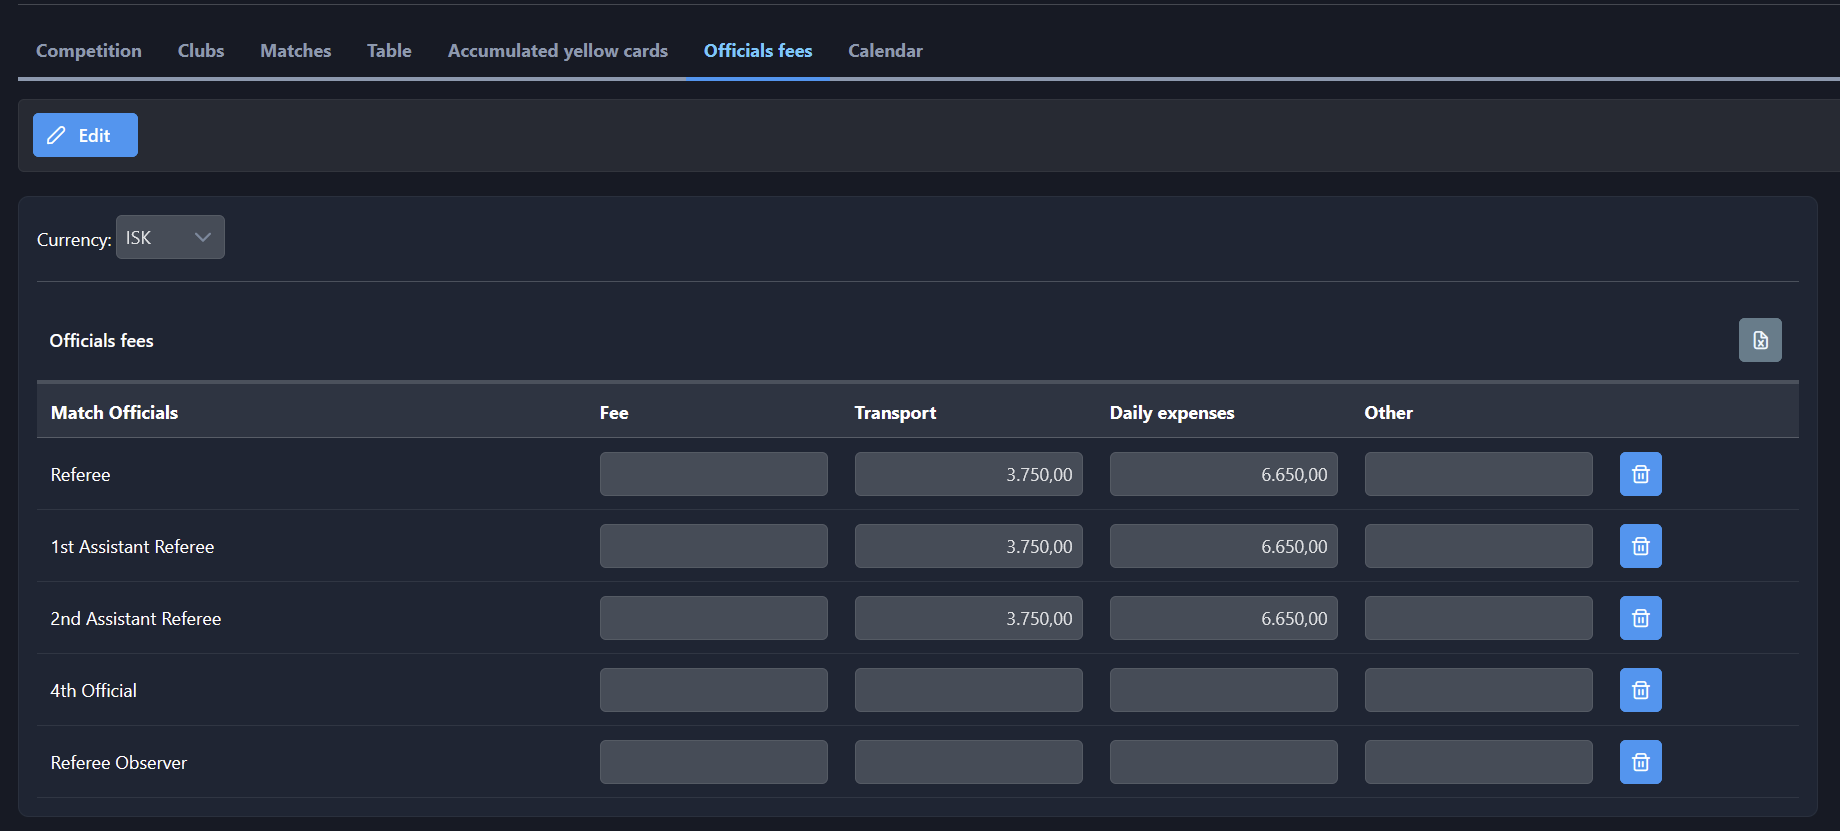Viewport: 1840px width, 831px height.
Task: Focus the 4th Official Transport field
Action: tap(968, 690)
